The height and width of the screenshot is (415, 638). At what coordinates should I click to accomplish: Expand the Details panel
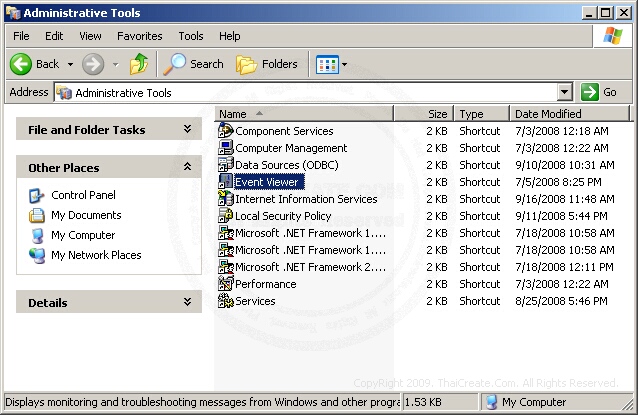coord(187,301)
